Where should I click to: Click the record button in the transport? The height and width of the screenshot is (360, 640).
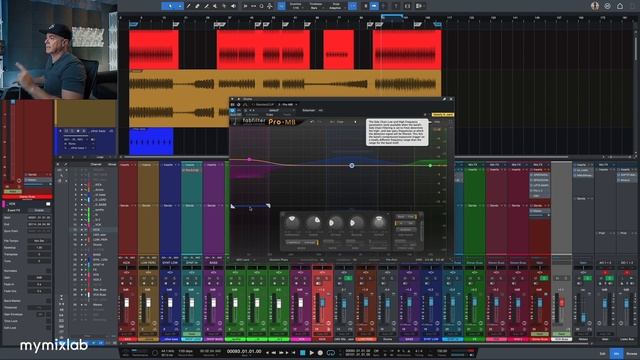point(320,353)
